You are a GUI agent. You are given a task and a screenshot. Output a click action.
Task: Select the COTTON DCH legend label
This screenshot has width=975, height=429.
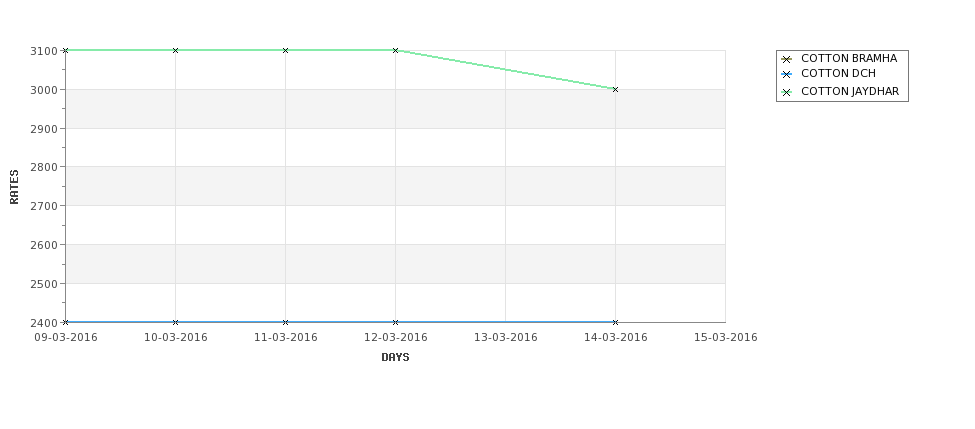[838, 73]
